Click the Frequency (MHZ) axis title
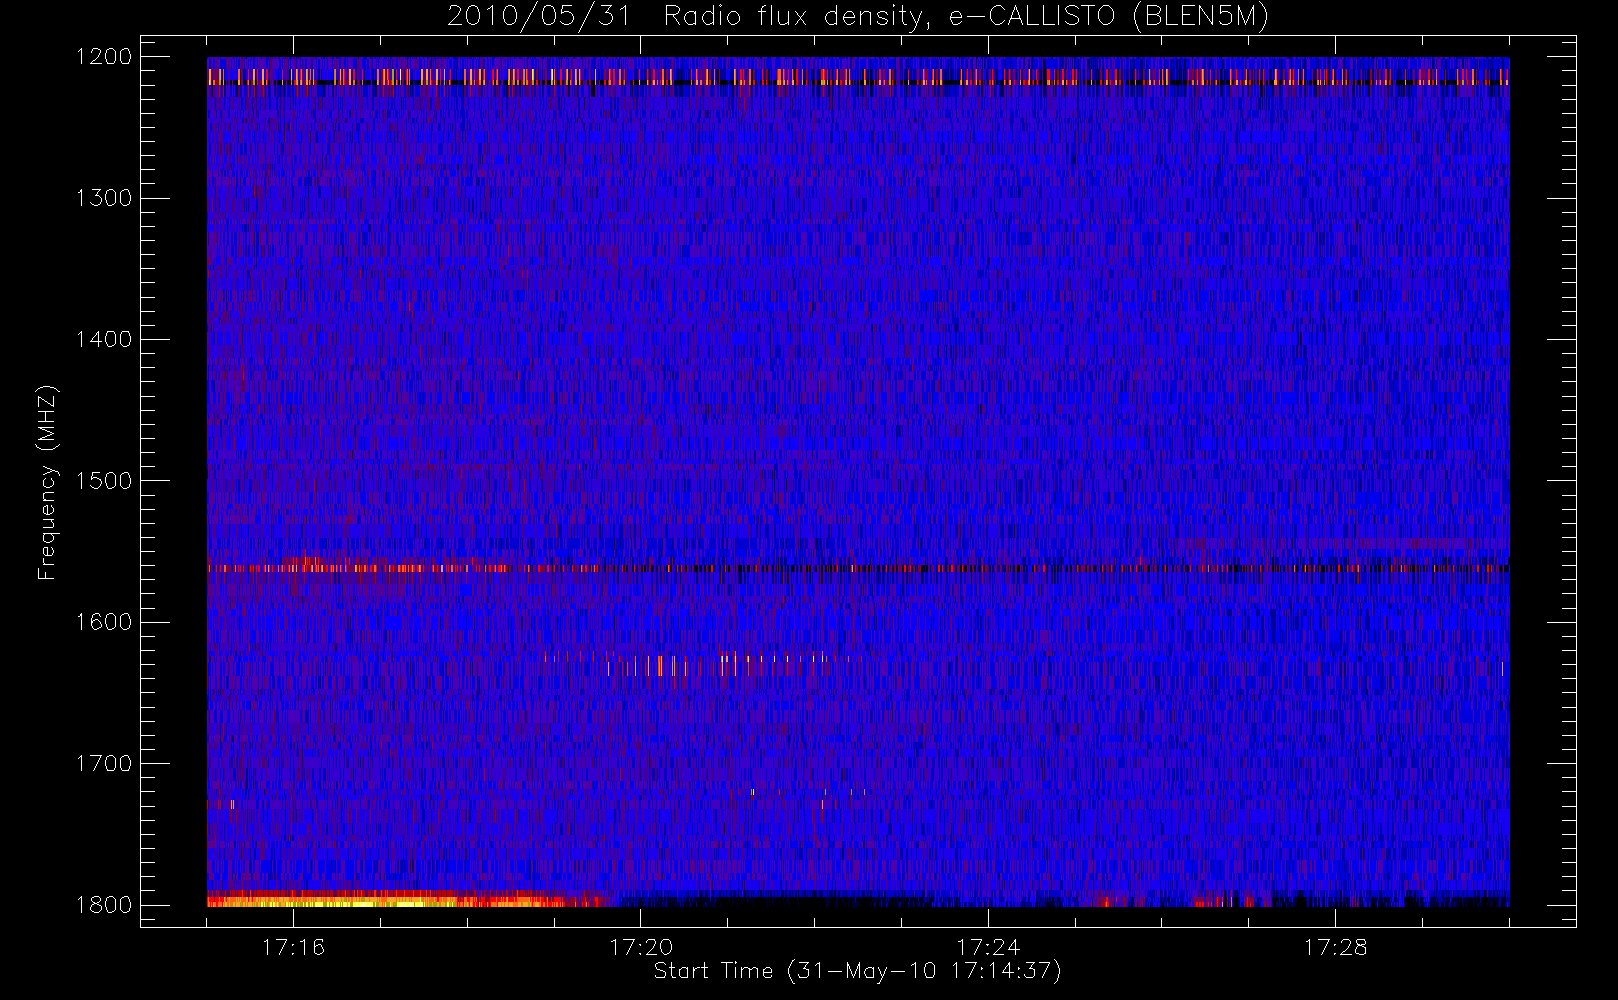 (x=47, y=482)
